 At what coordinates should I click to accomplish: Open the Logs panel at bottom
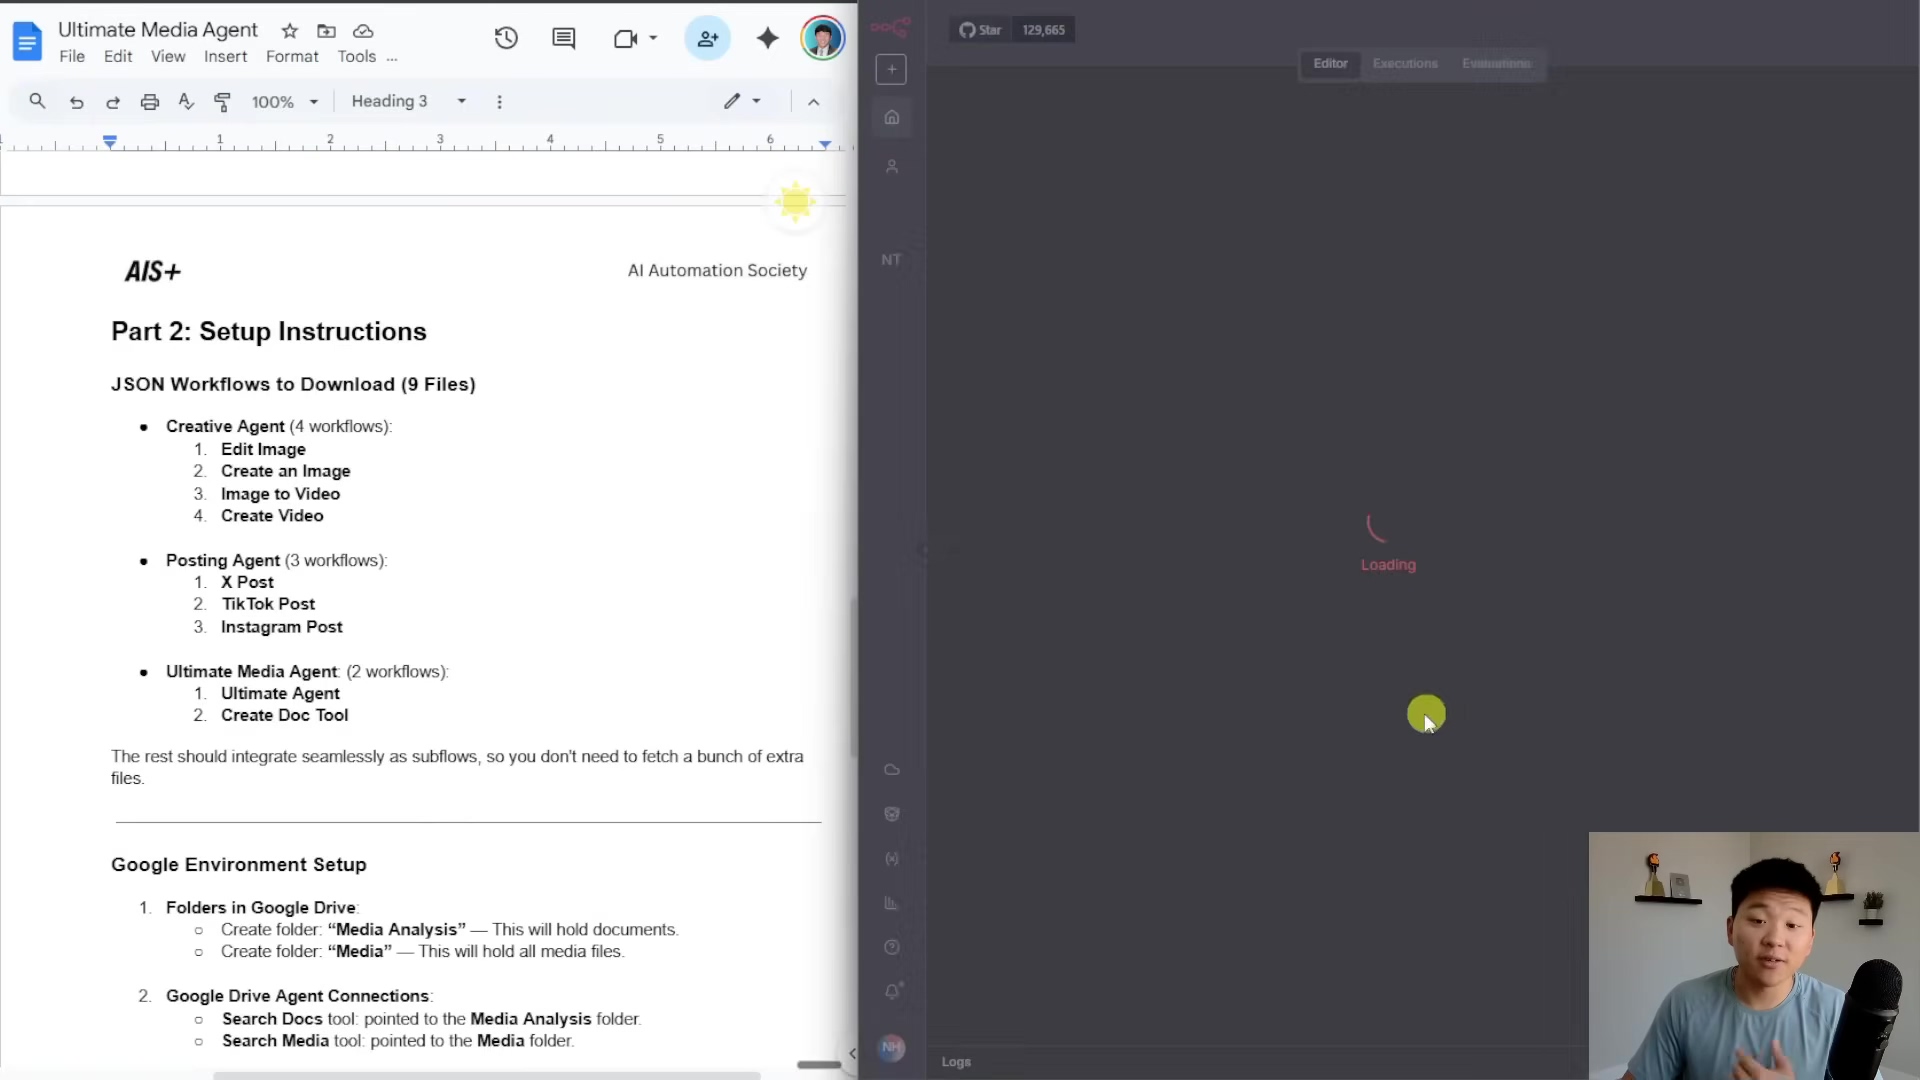[x=956, y=1062]
